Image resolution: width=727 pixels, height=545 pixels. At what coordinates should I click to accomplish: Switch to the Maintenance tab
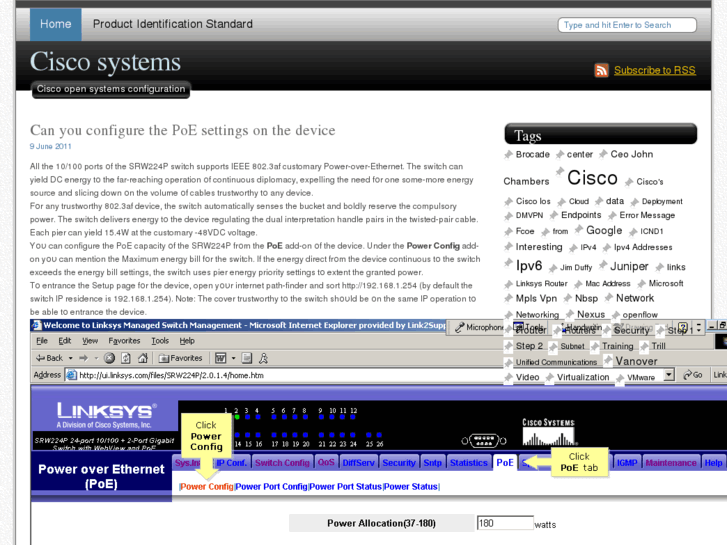[671, 462]
